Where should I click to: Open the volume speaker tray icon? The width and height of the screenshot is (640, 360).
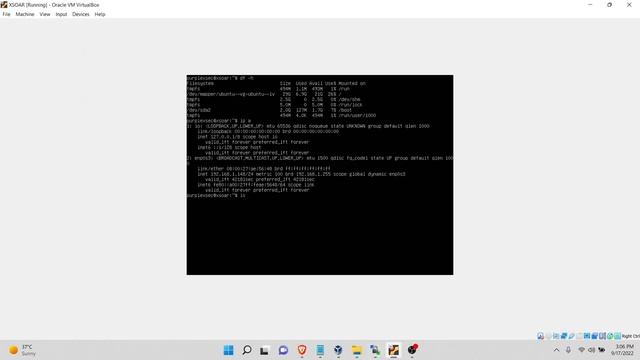click(591, 350)
